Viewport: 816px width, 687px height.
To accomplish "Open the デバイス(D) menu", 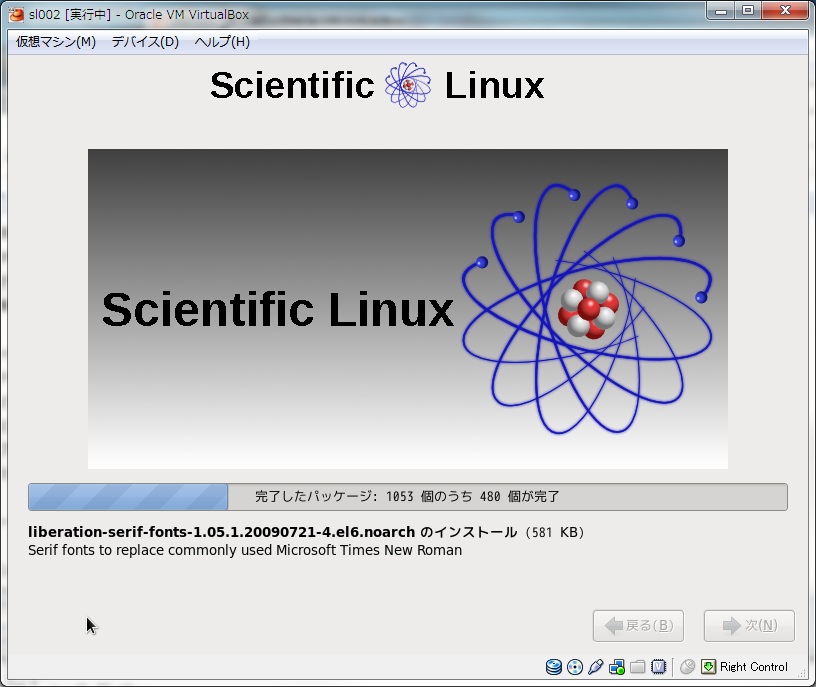I will pos(145,42).
